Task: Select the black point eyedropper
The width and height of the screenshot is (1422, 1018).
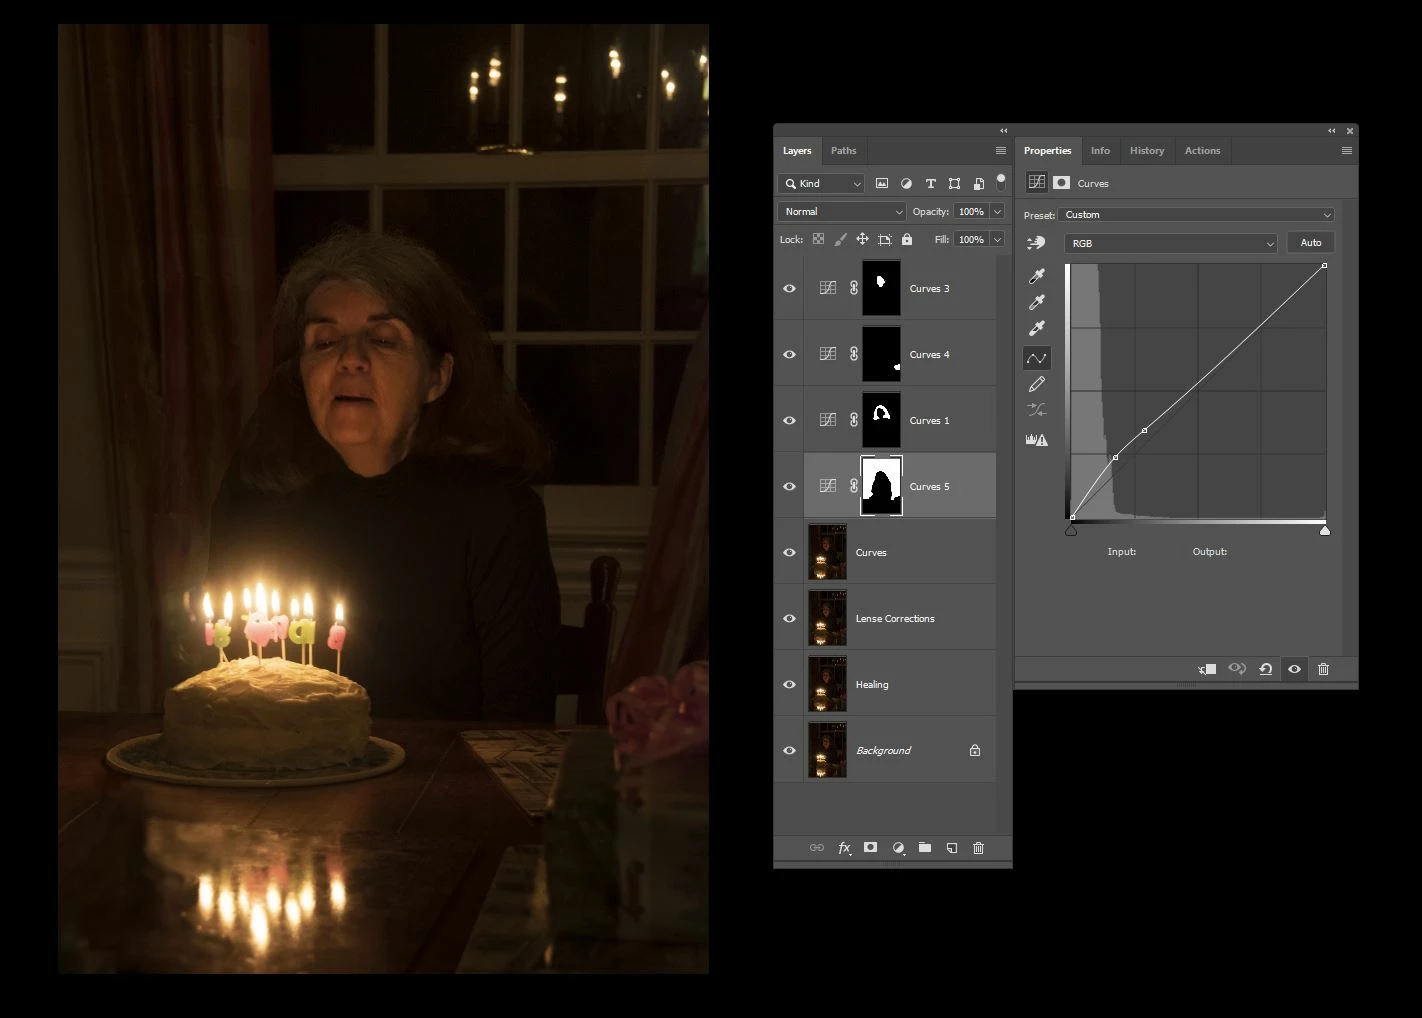Action: [1037, 275]
